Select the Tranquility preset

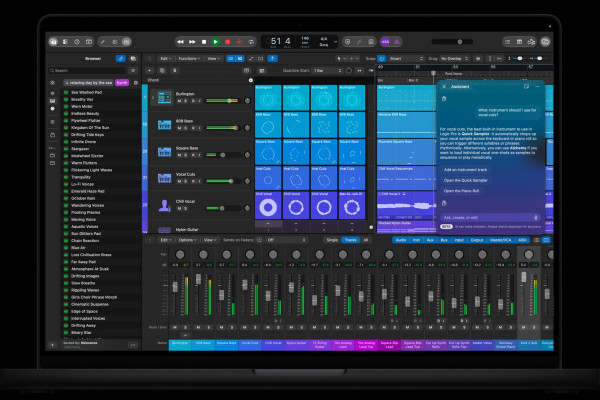tap(81, 177)
